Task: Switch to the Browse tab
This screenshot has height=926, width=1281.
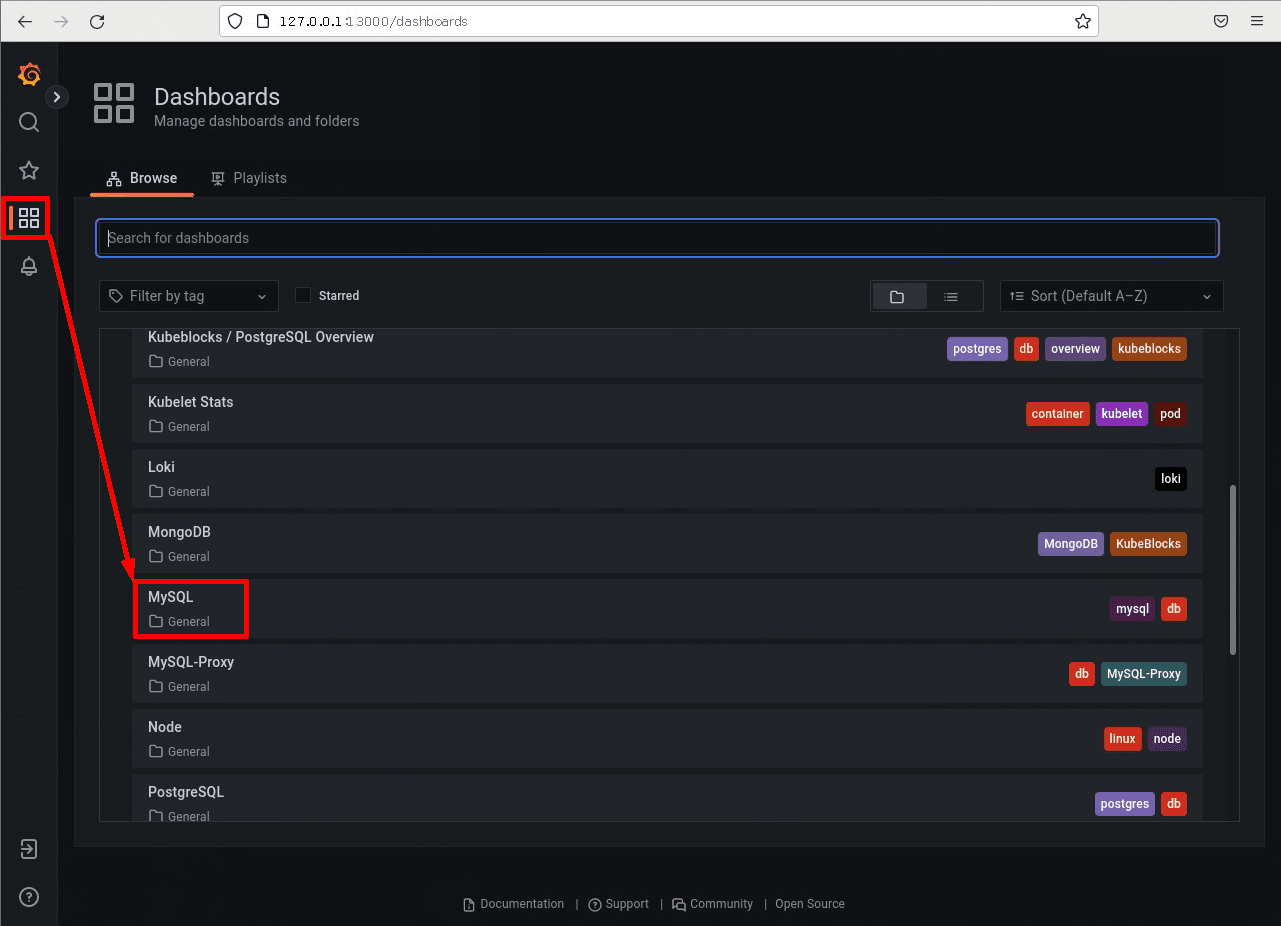Action: coord(142,178)
